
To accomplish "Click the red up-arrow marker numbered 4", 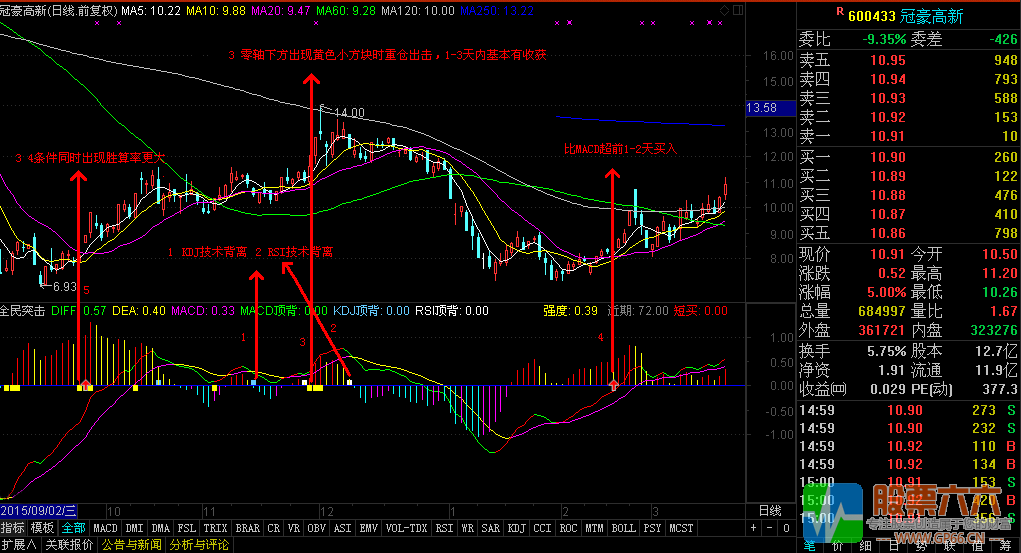I will (613, 384).
